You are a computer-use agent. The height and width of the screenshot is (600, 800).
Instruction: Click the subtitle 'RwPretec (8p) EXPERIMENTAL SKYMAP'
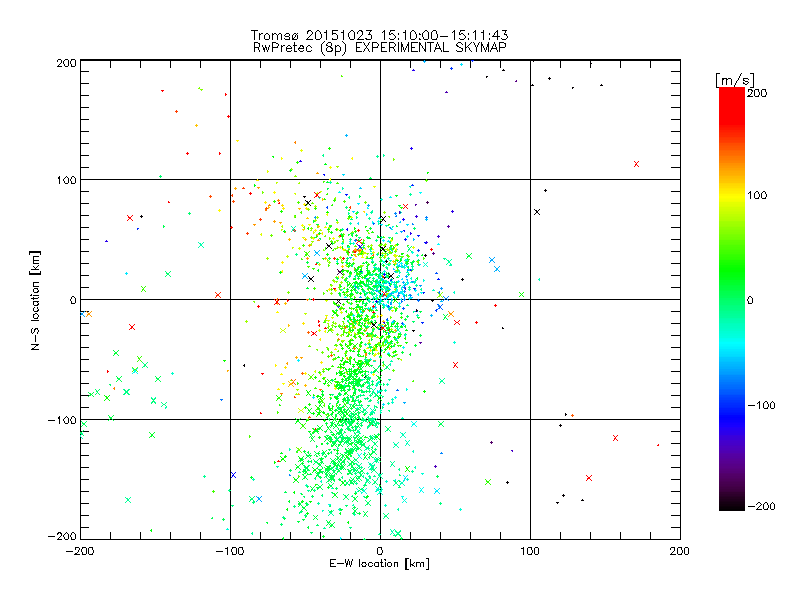[380, 48]
